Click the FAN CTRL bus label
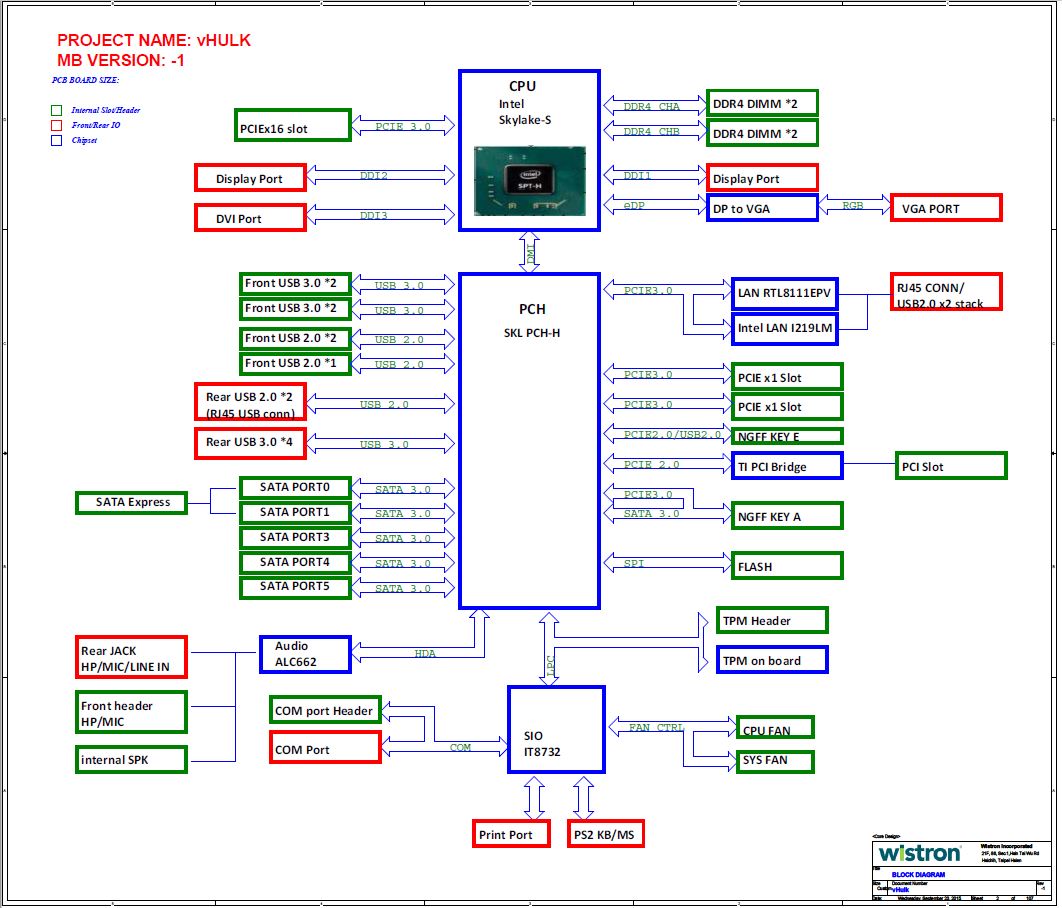 click(656, 727)
